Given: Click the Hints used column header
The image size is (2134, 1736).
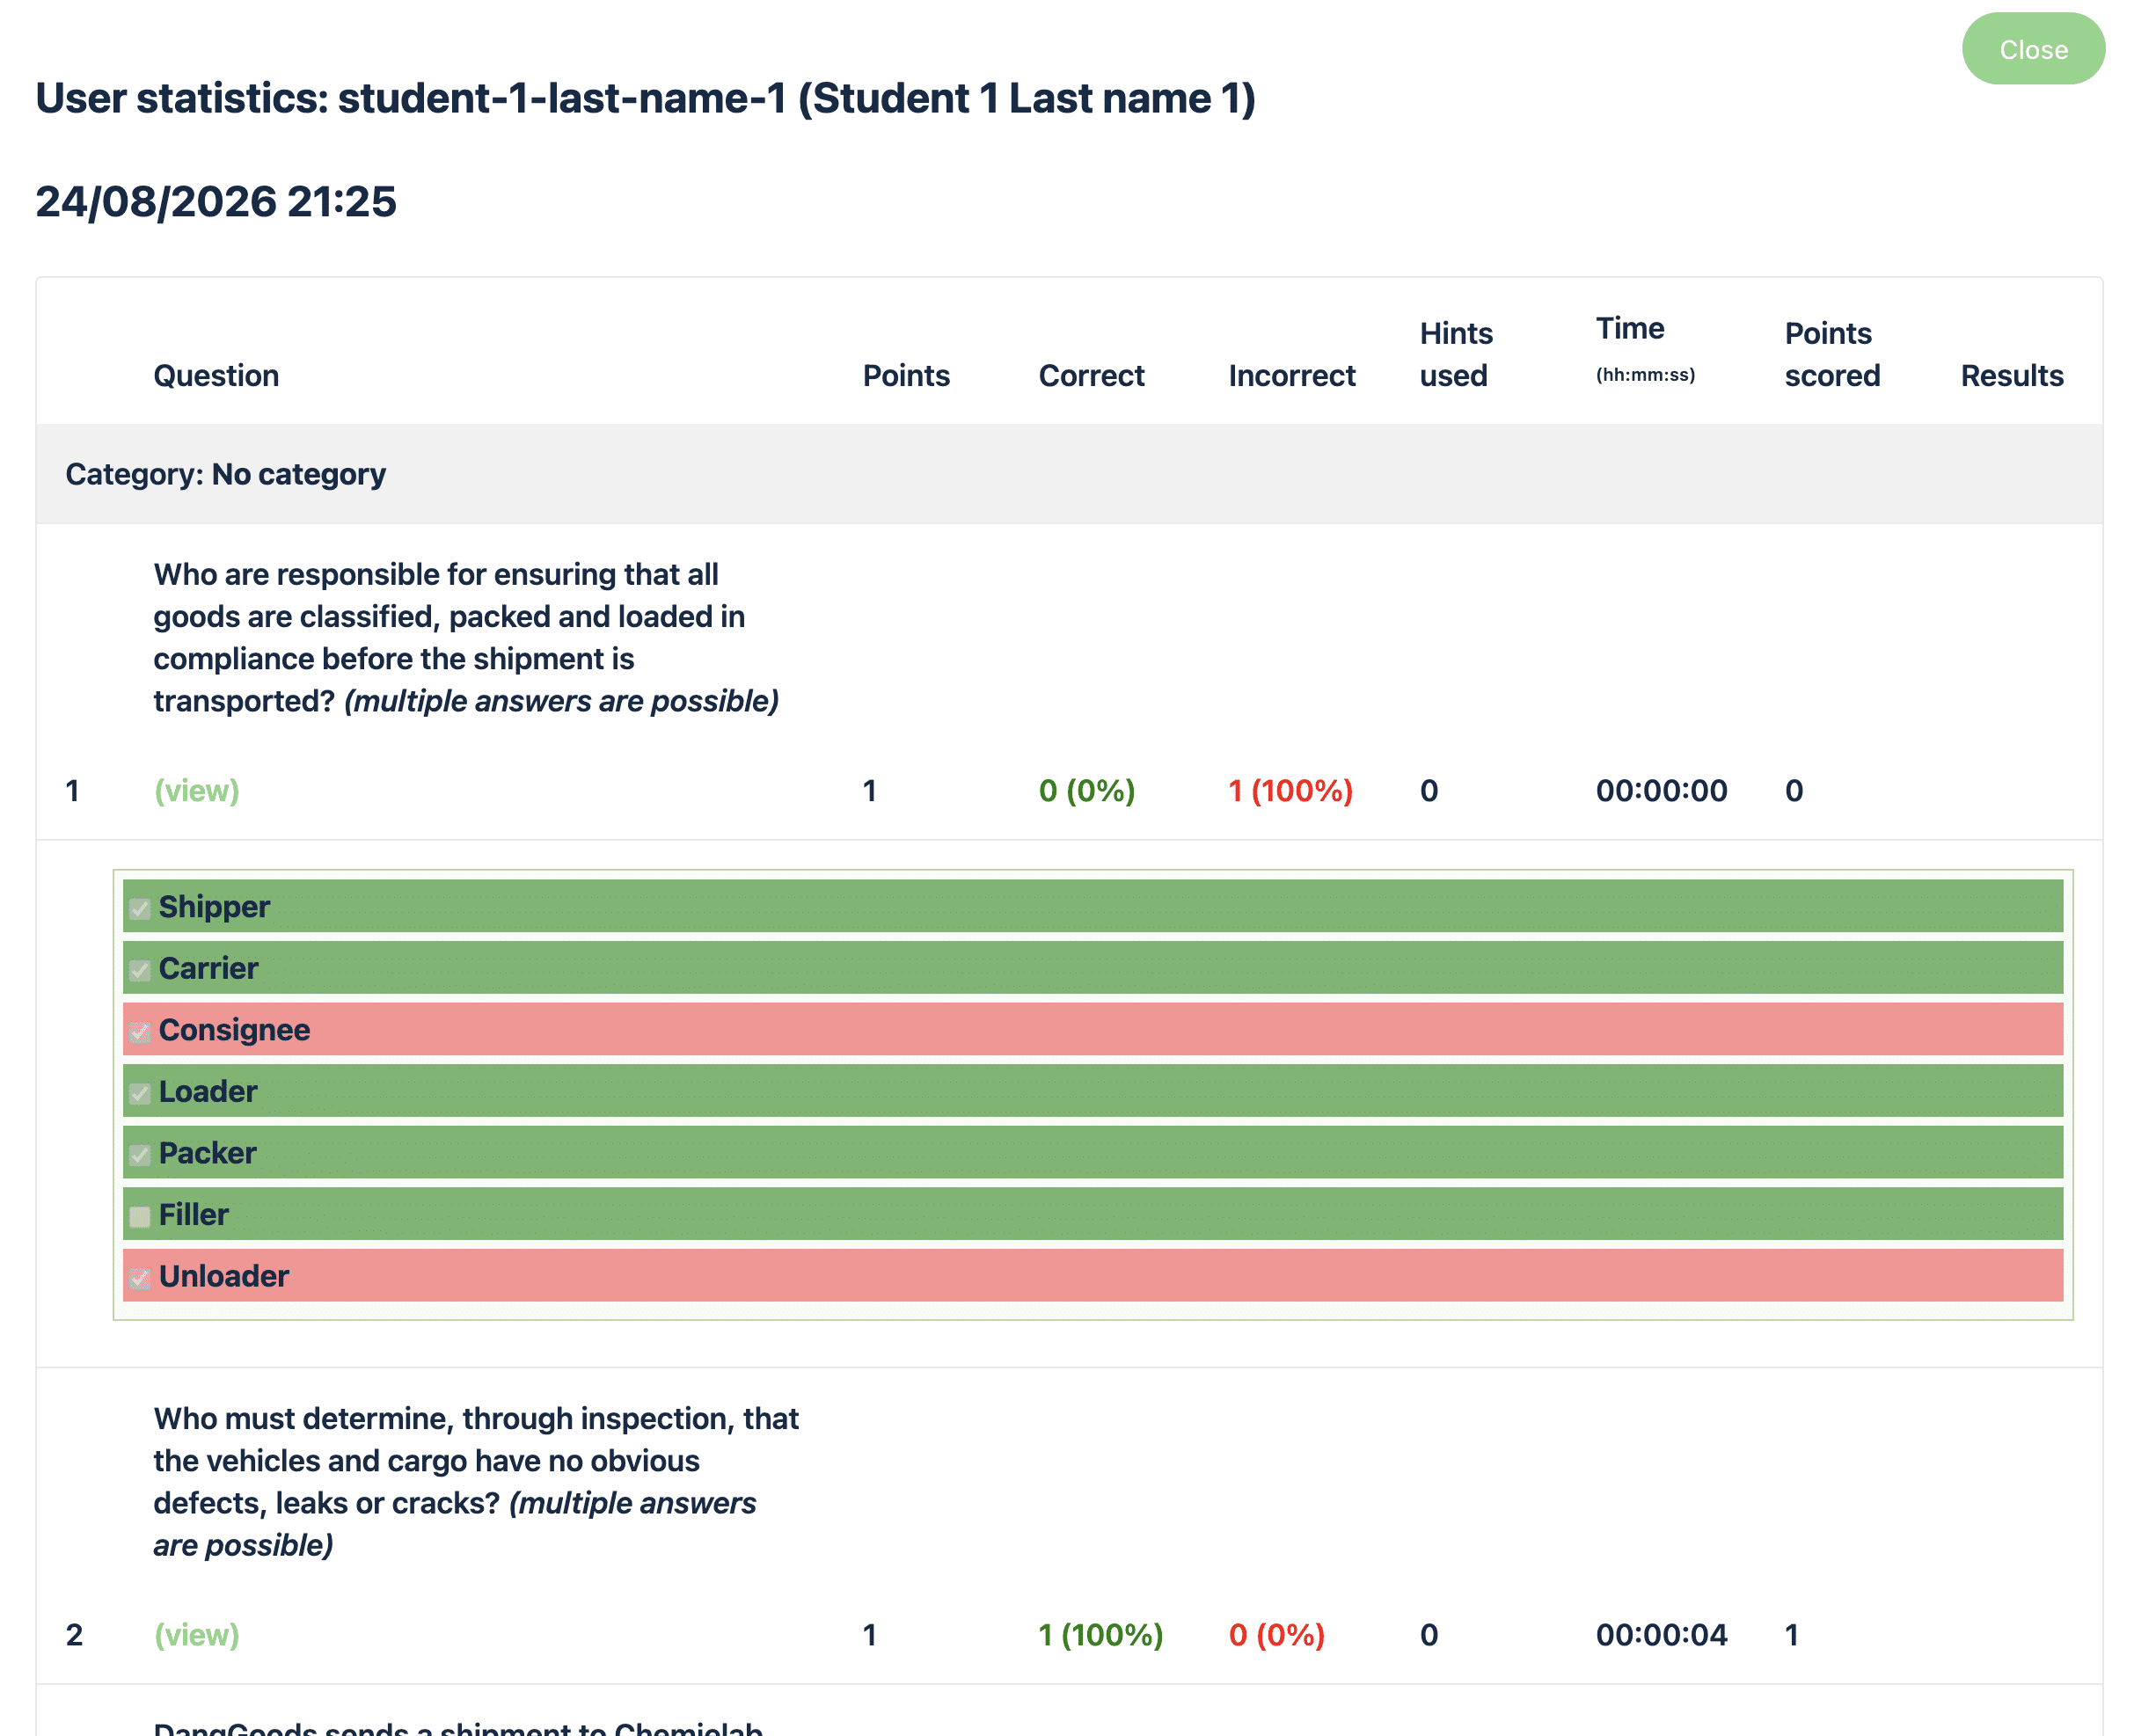Looking at the screenshot, I should 1456,354.
